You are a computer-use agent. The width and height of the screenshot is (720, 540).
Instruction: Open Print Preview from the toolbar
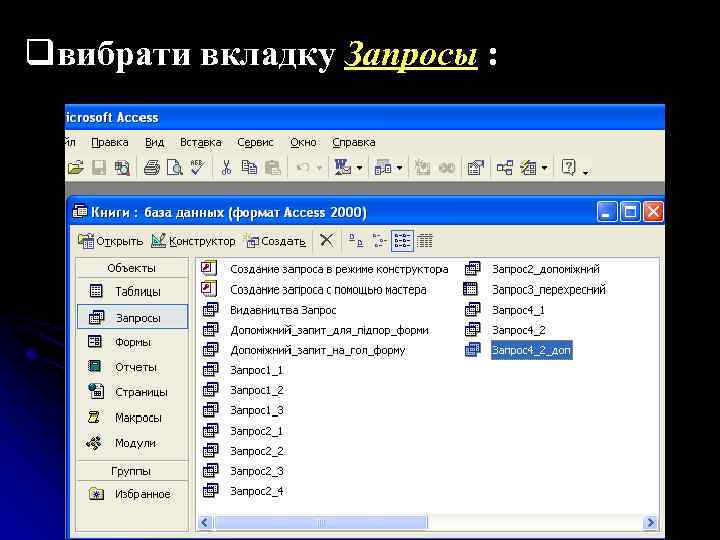click(175, 168)
